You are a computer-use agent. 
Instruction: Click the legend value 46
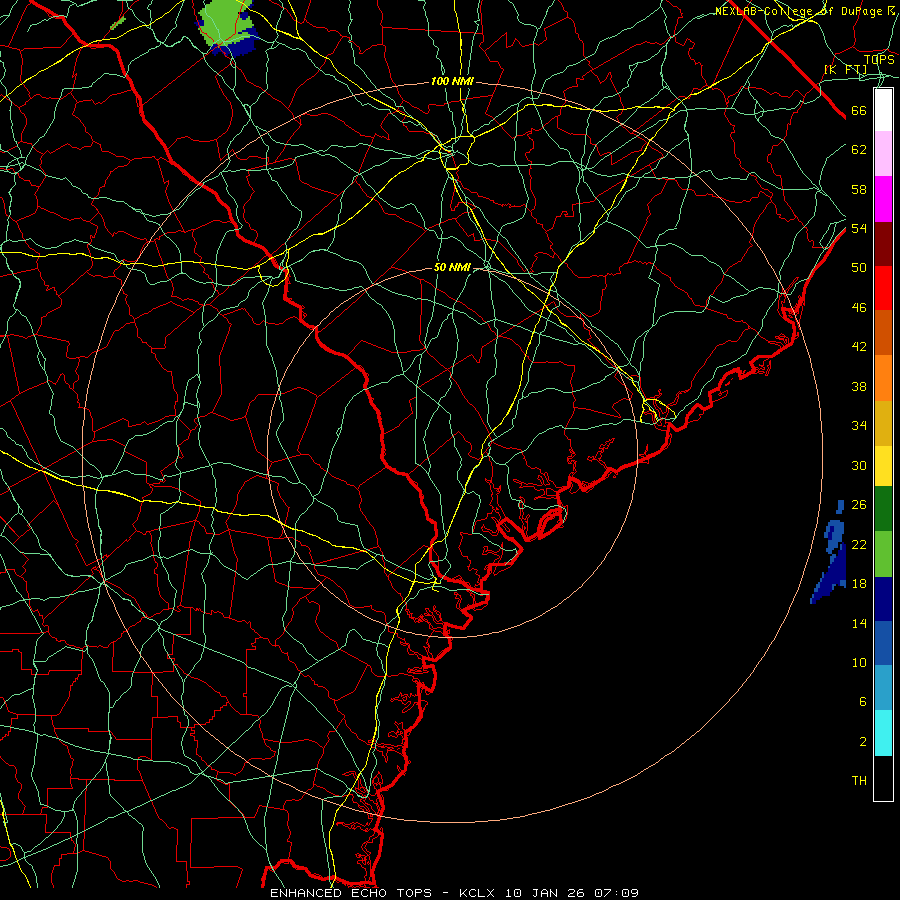point(859,308)
